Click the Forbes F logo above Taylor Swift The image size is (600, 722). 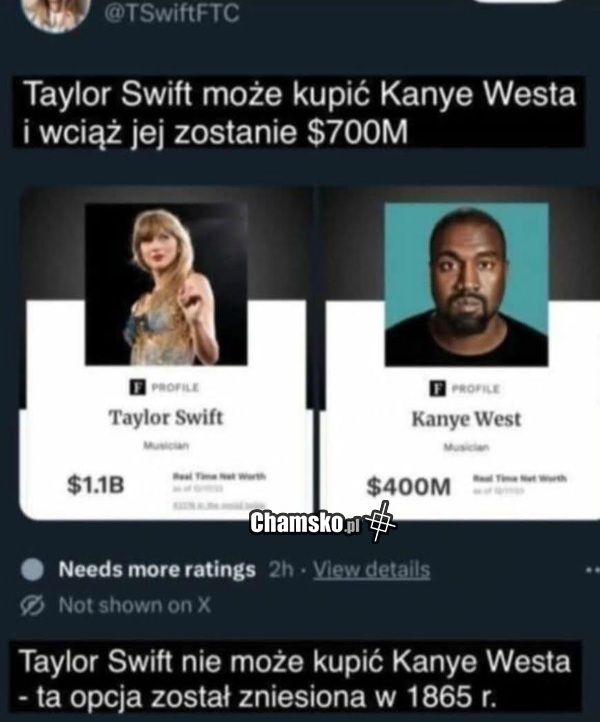tap(137, 387)
